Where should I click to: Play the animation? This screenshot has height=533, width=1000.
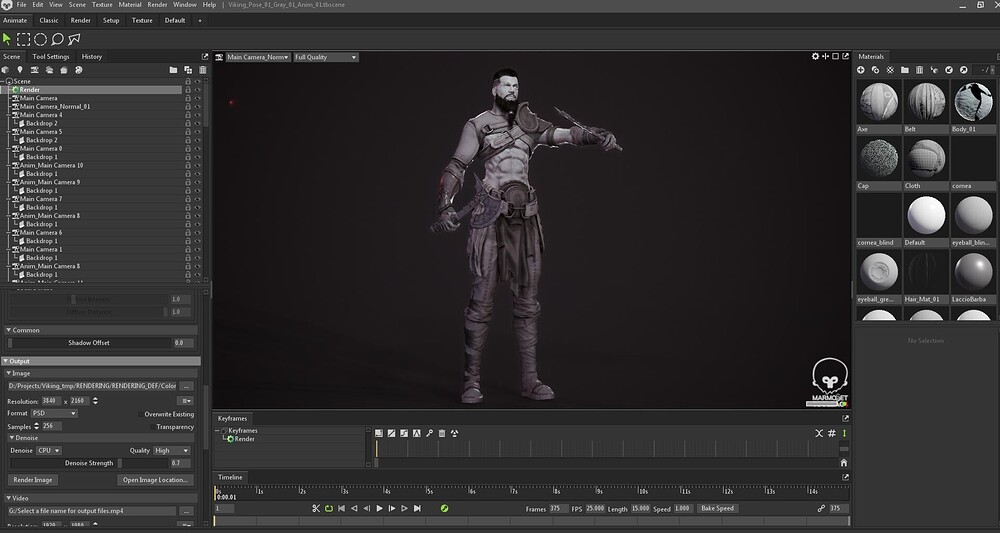pyautogui.click(x=379, y=509)
